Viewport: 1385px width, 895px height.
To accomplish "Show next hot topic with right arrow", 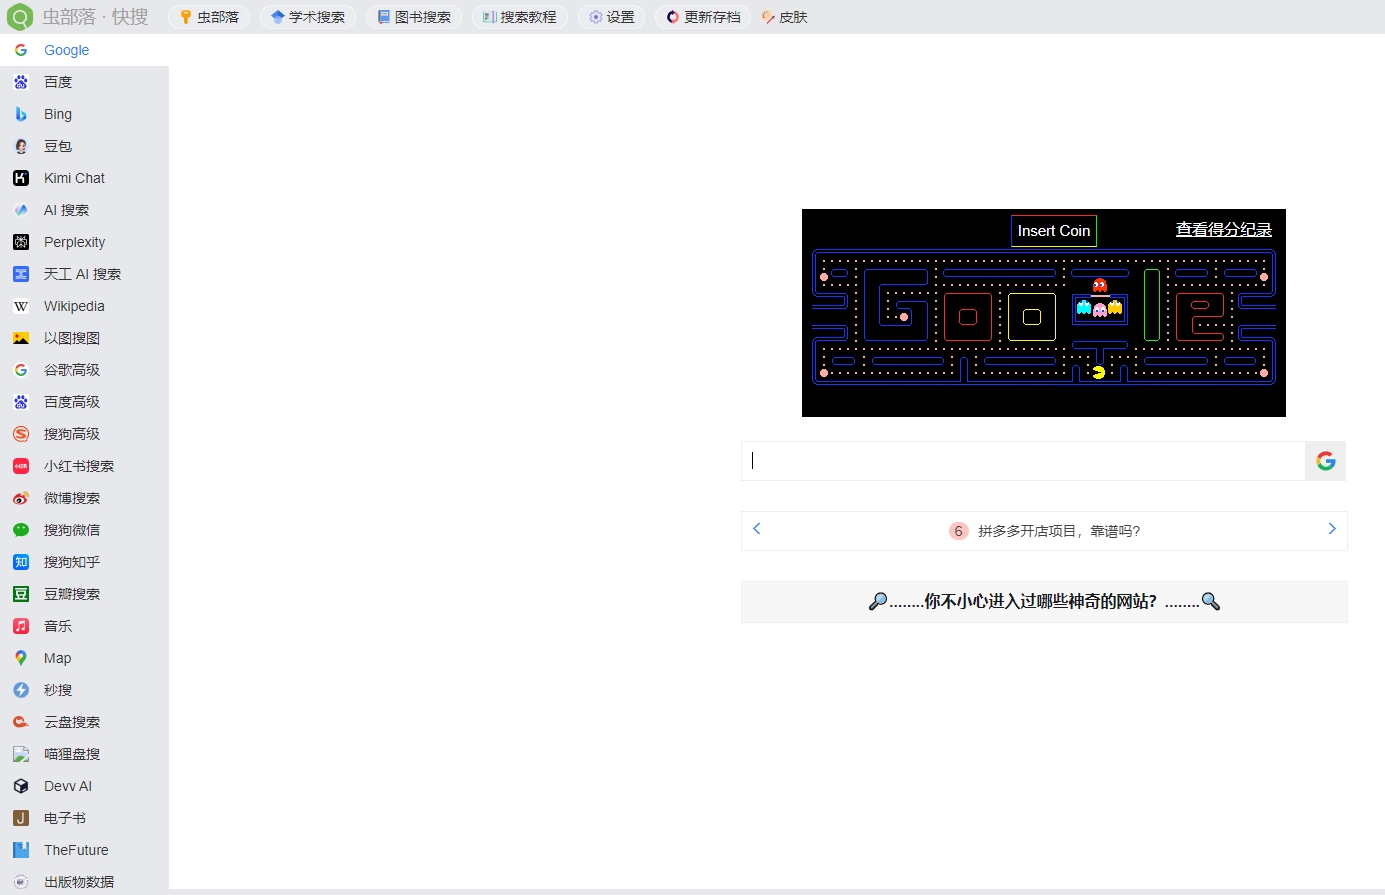I will point(1331,529).
